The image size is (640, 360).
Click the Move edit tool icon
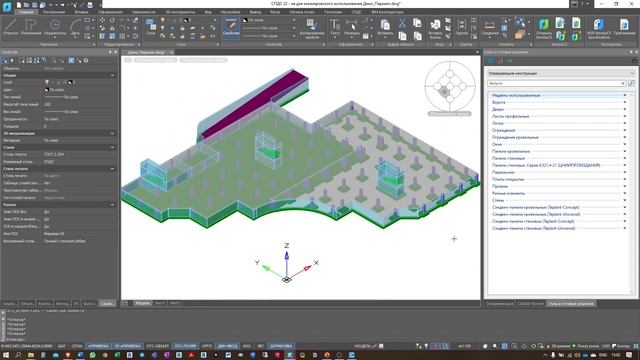click(102, 20)
